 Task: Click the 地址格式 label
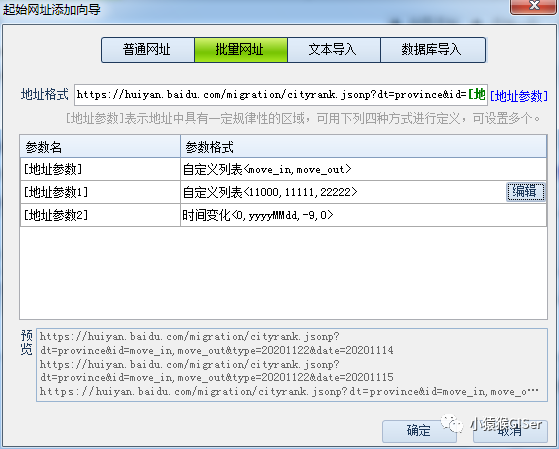(x=45, y=95)
